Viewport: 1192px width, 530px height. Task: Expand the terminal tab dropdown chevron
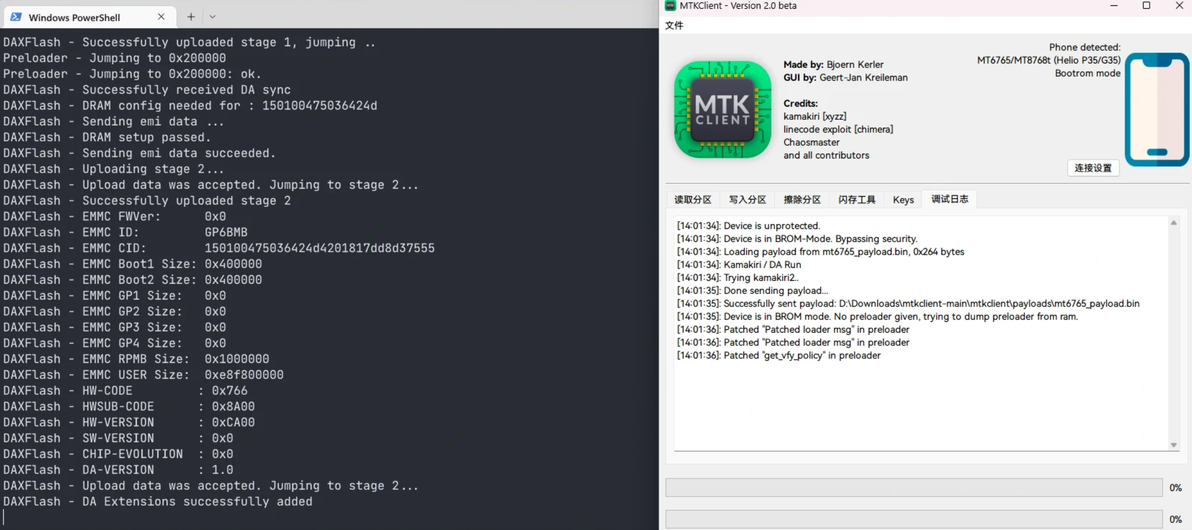pos(213,17)
